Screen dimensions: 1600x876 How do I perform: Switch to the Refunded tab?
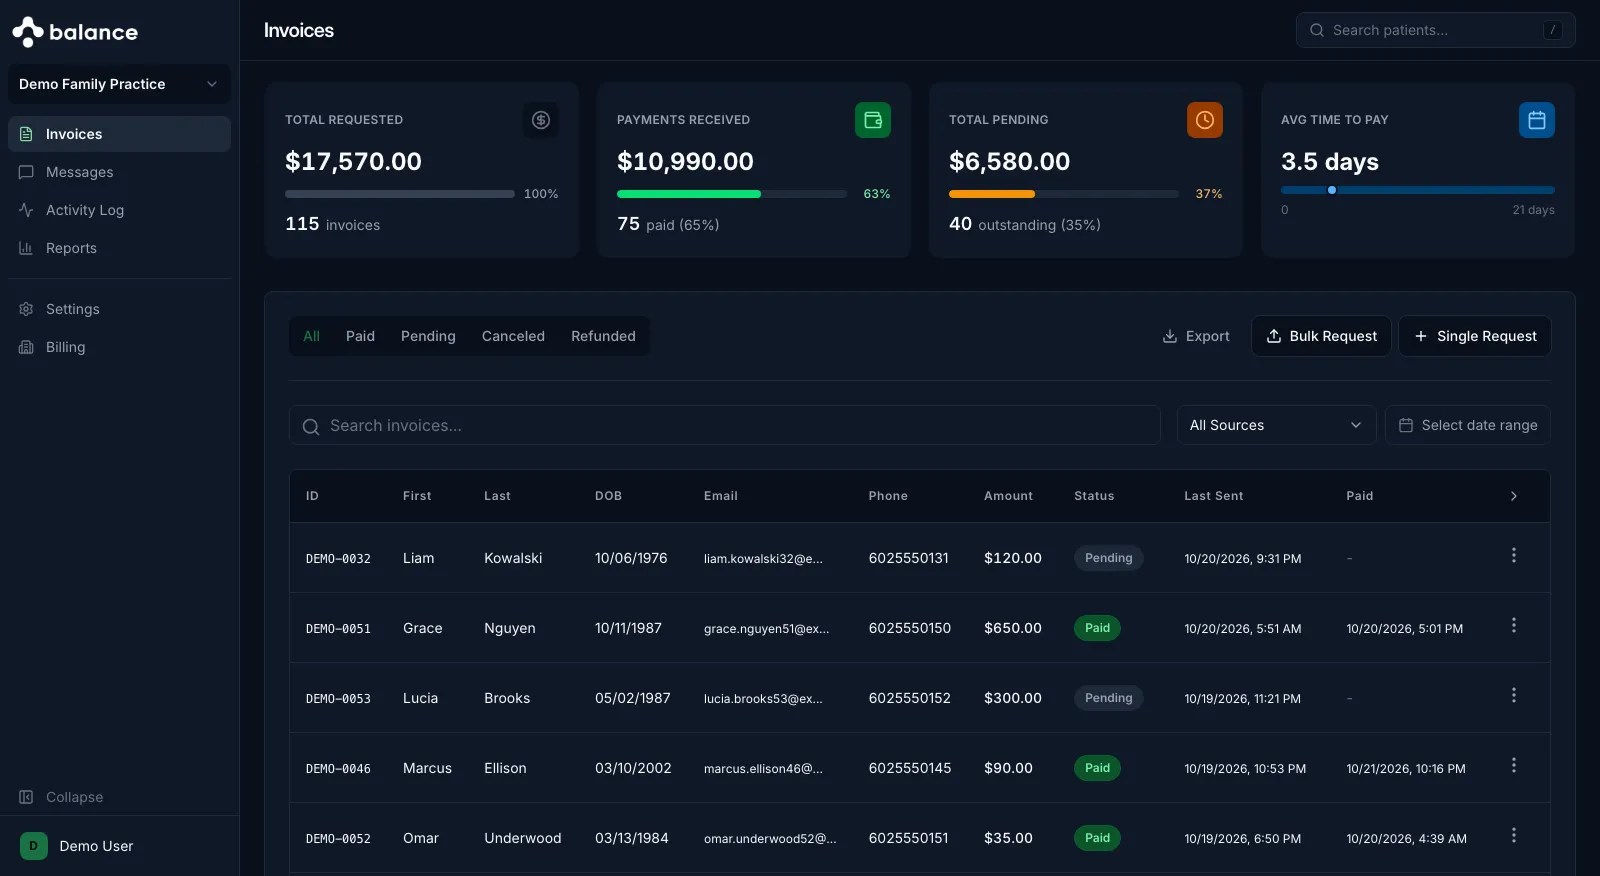[x=603, y=336]
